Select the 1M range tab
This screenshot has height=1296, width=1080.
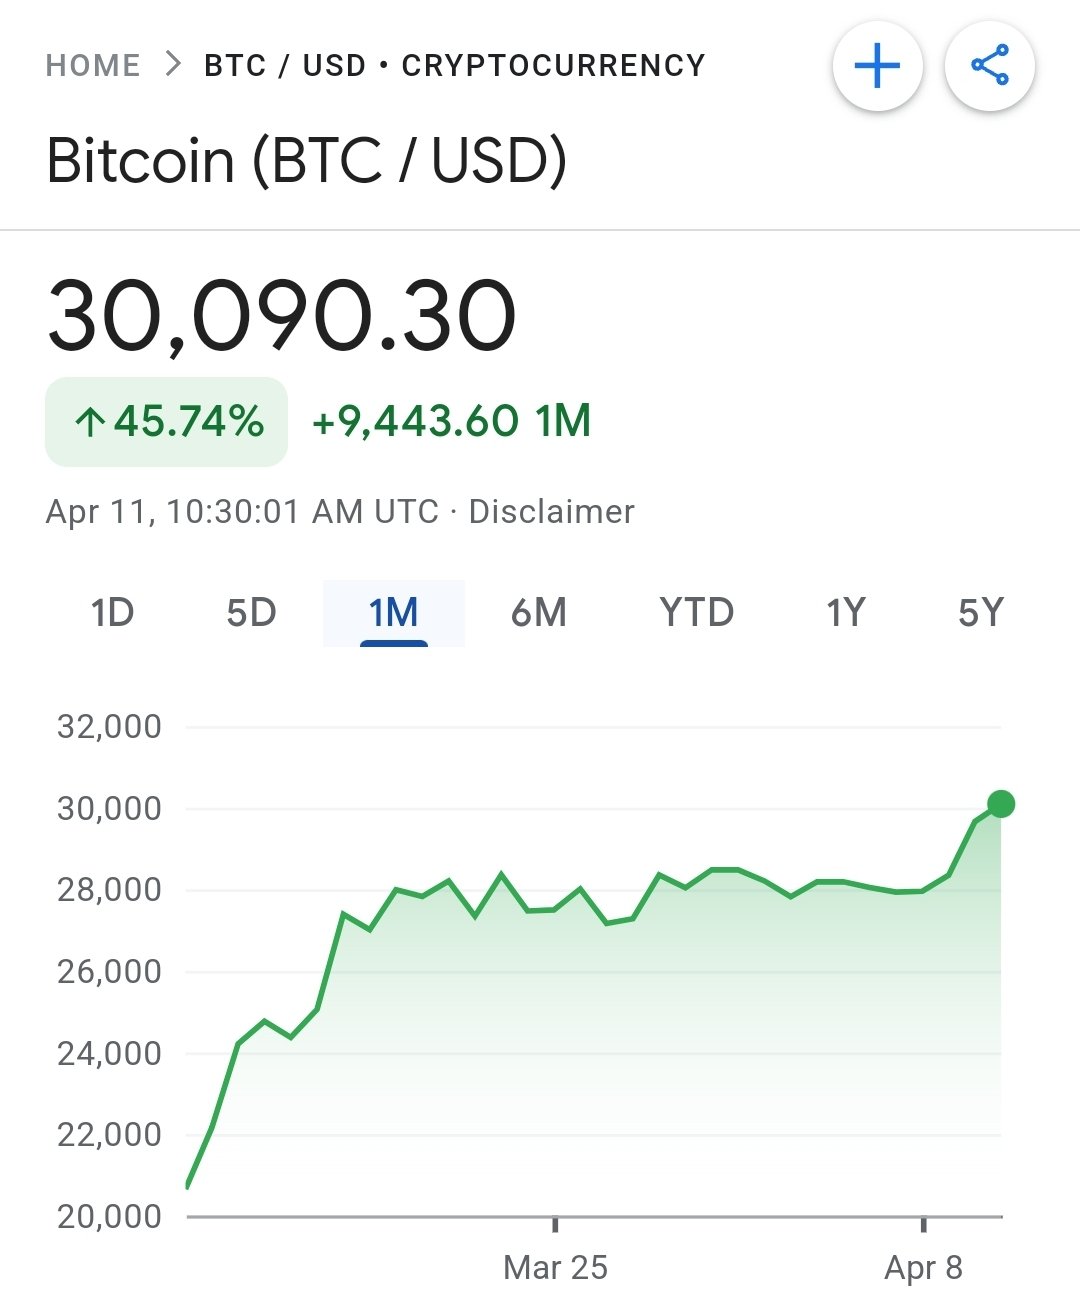click(x=393, y=612)
